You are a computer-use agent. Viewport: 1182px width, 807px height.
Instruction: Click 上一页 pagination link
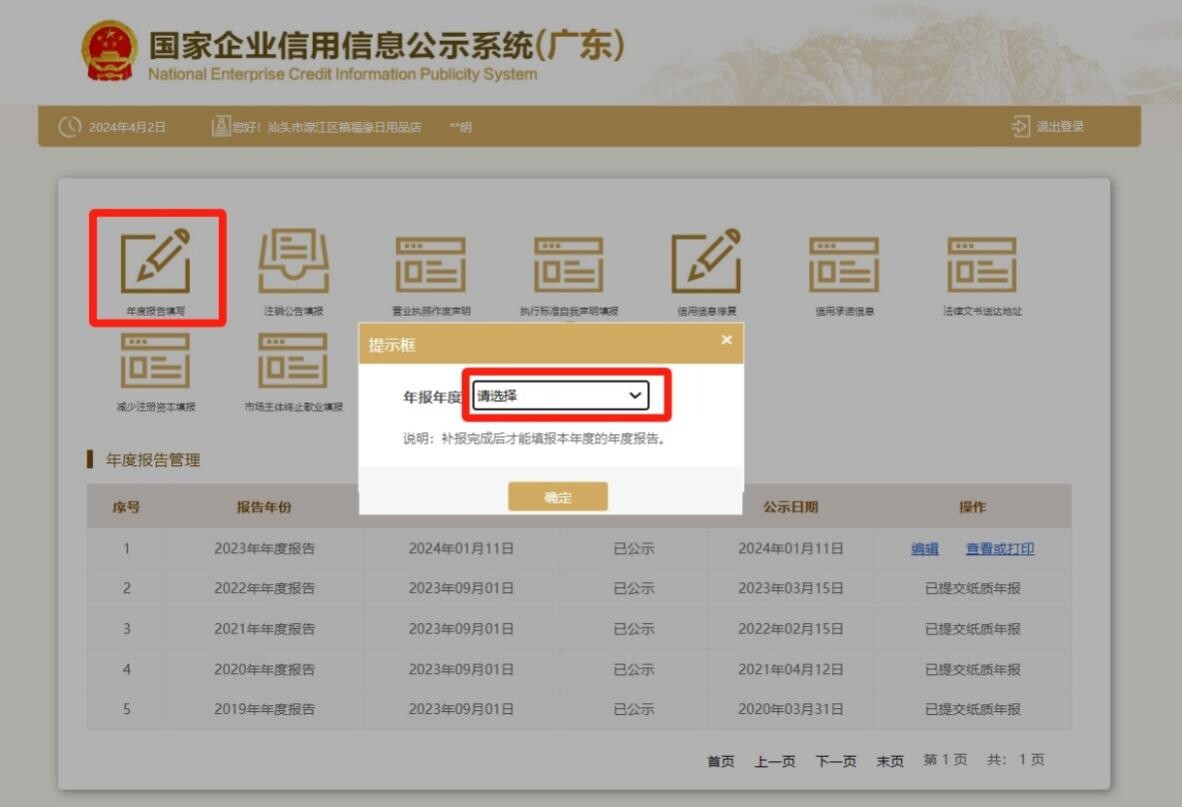pos(774,762)
